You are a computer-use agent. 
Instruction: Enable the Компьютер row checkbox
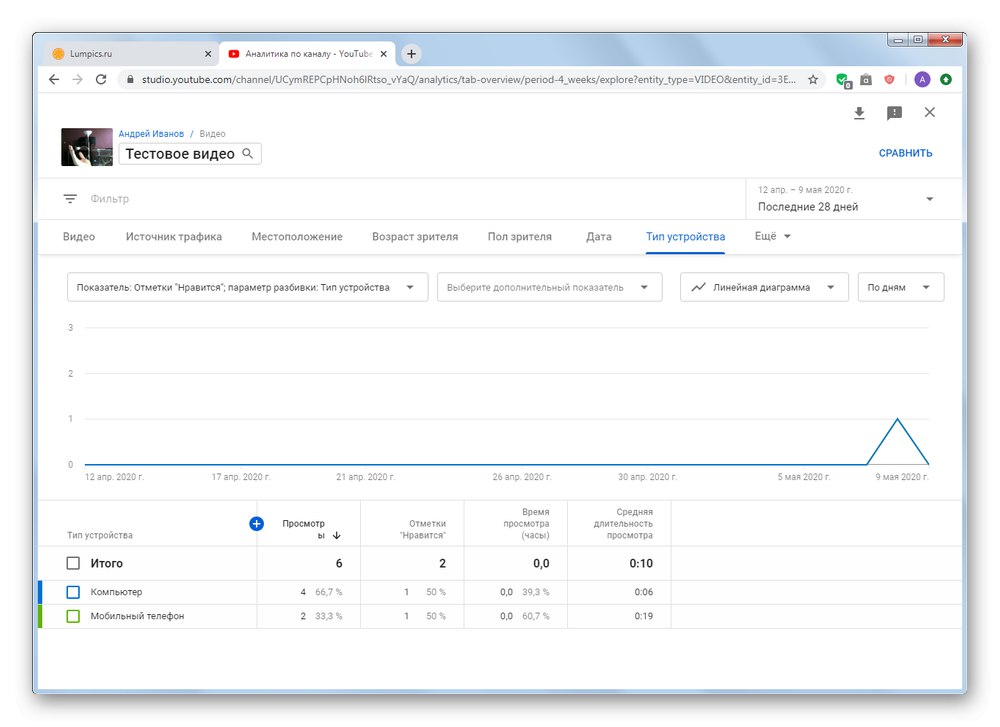[72, 591]
